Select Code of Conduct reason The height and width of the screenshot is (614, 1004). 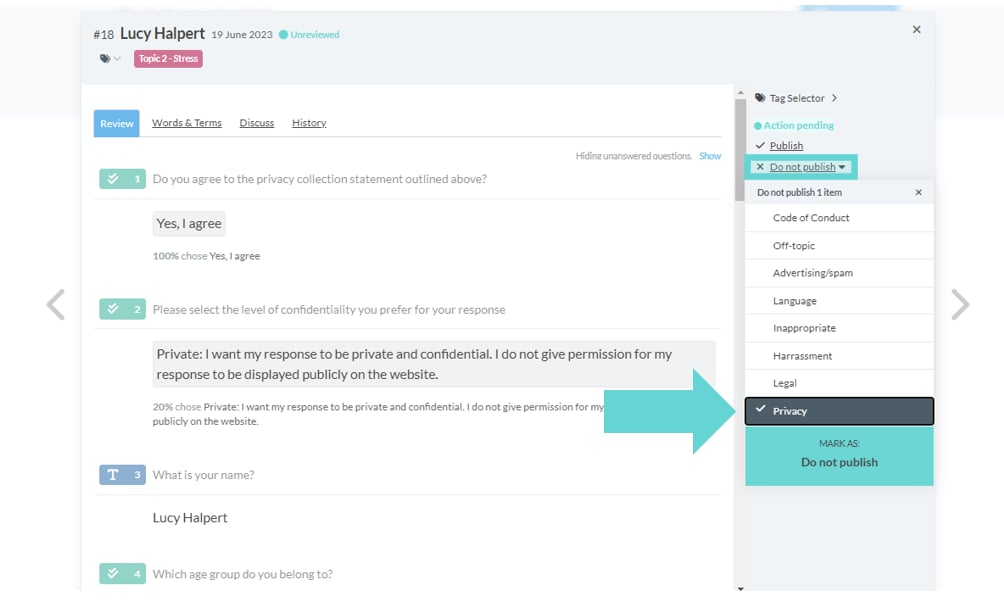(x=839, y=218)
